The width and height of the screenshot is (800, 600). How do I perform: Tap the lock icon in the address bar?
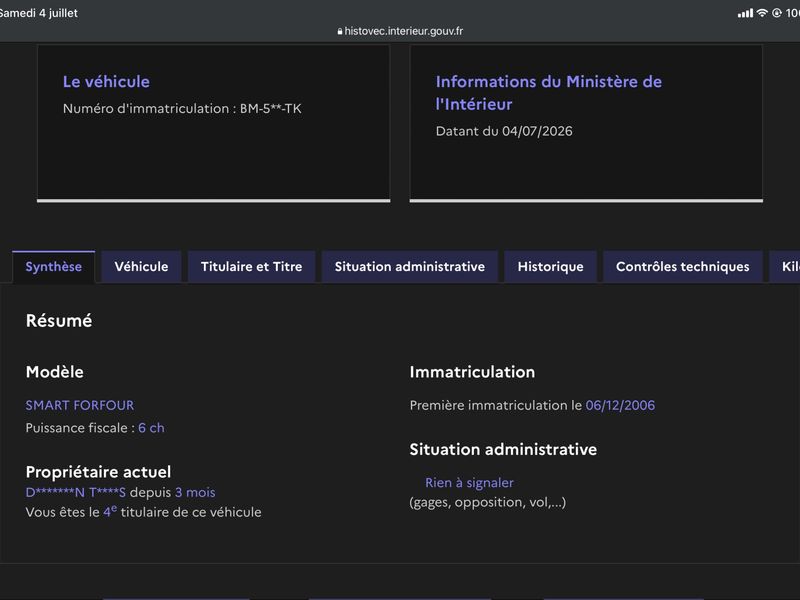[x=340, y=32]
